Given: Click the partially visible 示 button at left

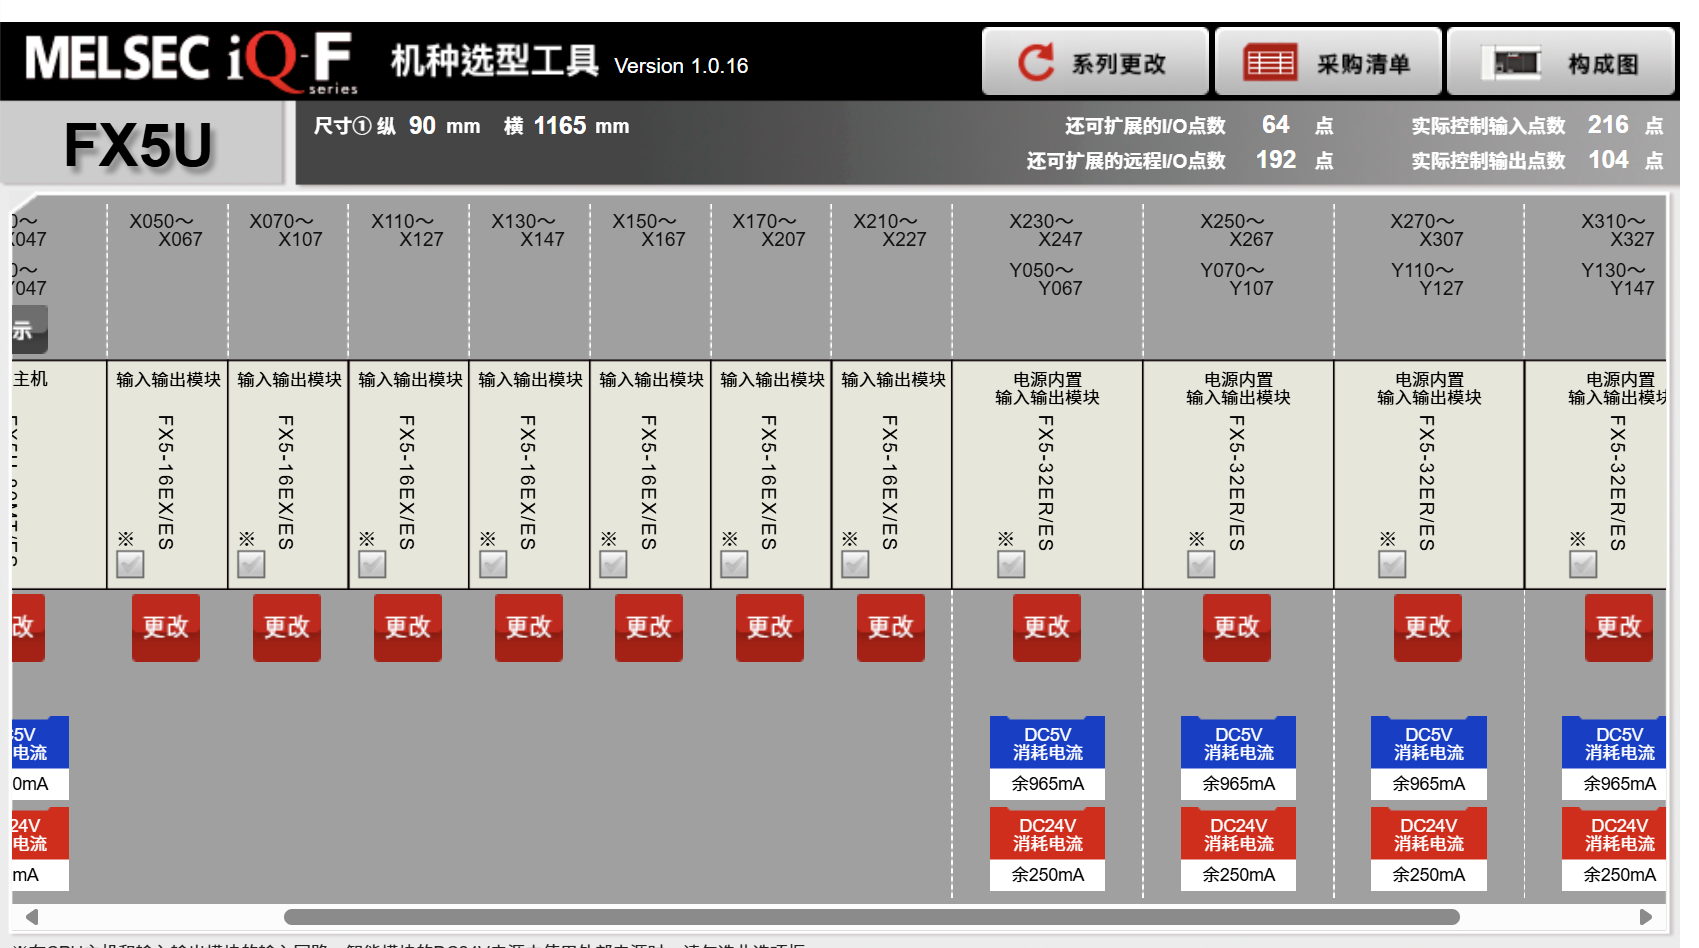Looking at the screenshot, I should 28,330.
